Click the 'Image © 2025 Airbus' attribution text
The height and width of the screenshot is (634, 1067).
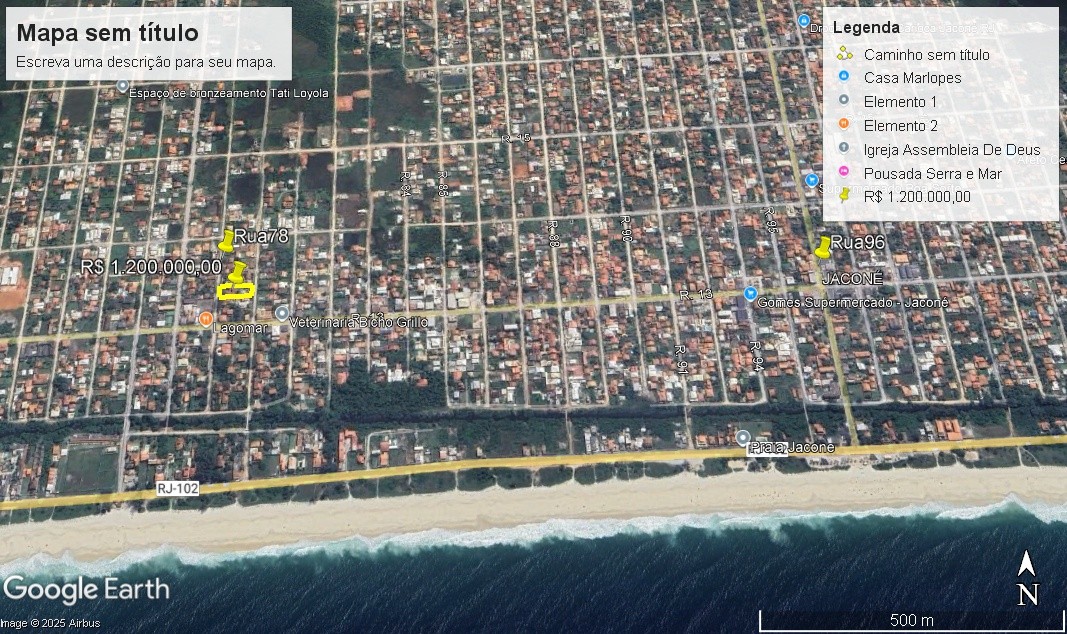50,623
